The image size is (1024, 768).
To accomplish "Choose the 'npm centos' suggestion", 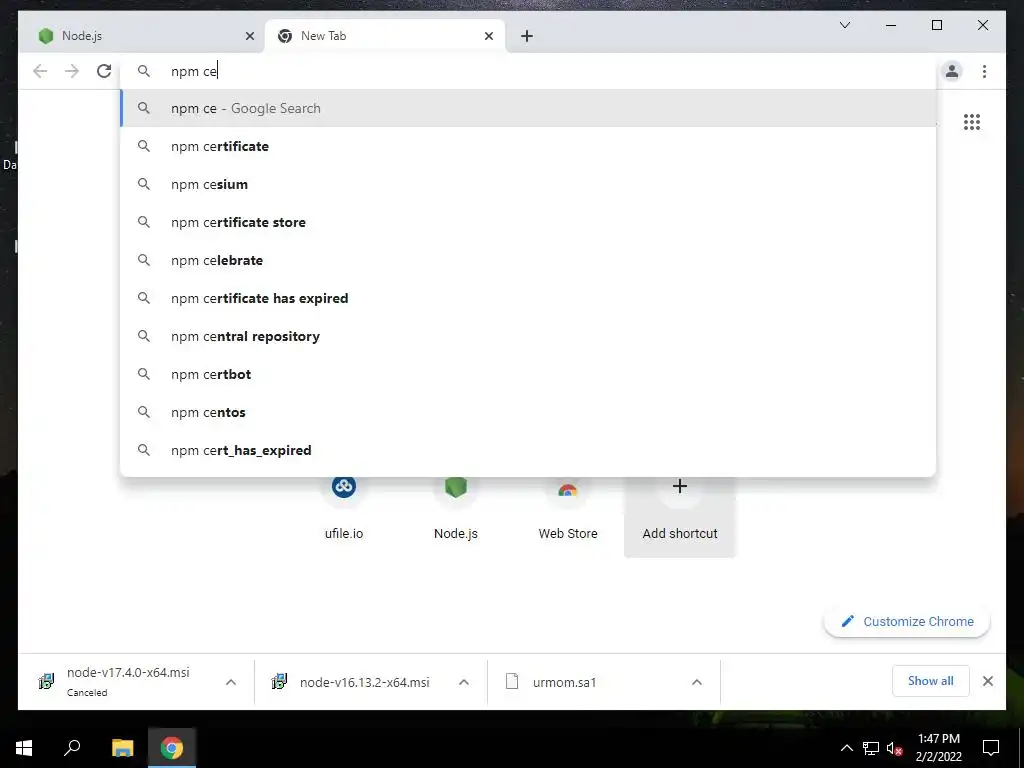I will 528,412.
